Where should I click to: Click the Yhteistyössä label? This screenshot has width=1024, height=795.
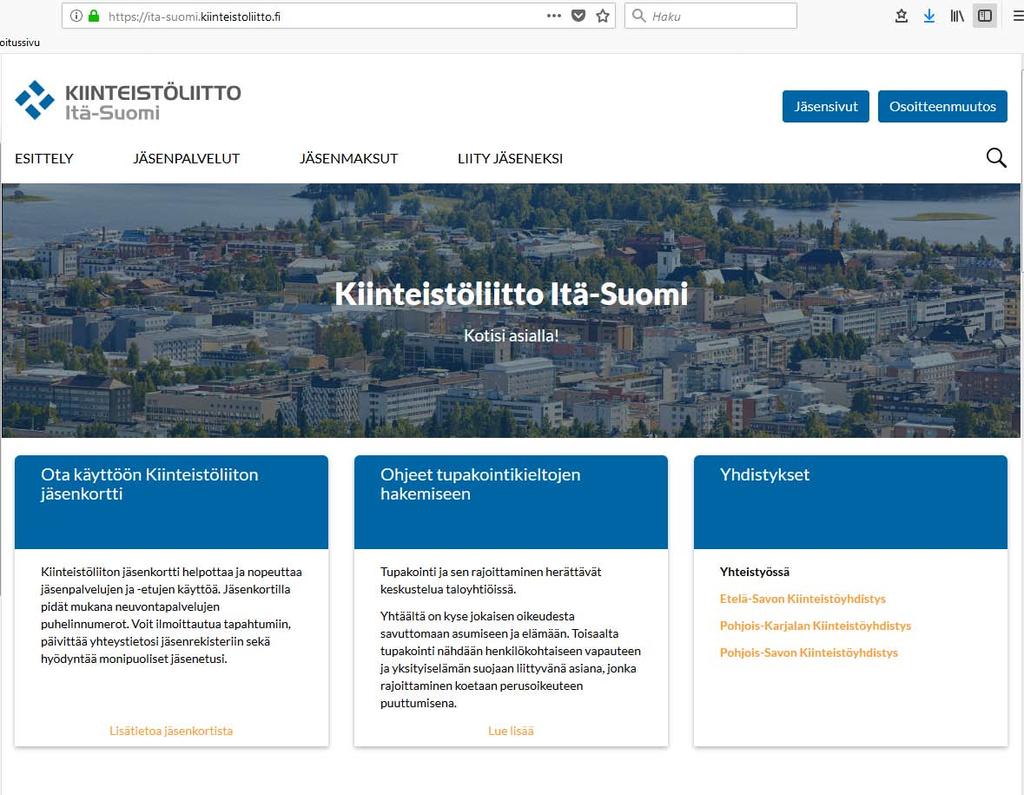click(754, 572)
